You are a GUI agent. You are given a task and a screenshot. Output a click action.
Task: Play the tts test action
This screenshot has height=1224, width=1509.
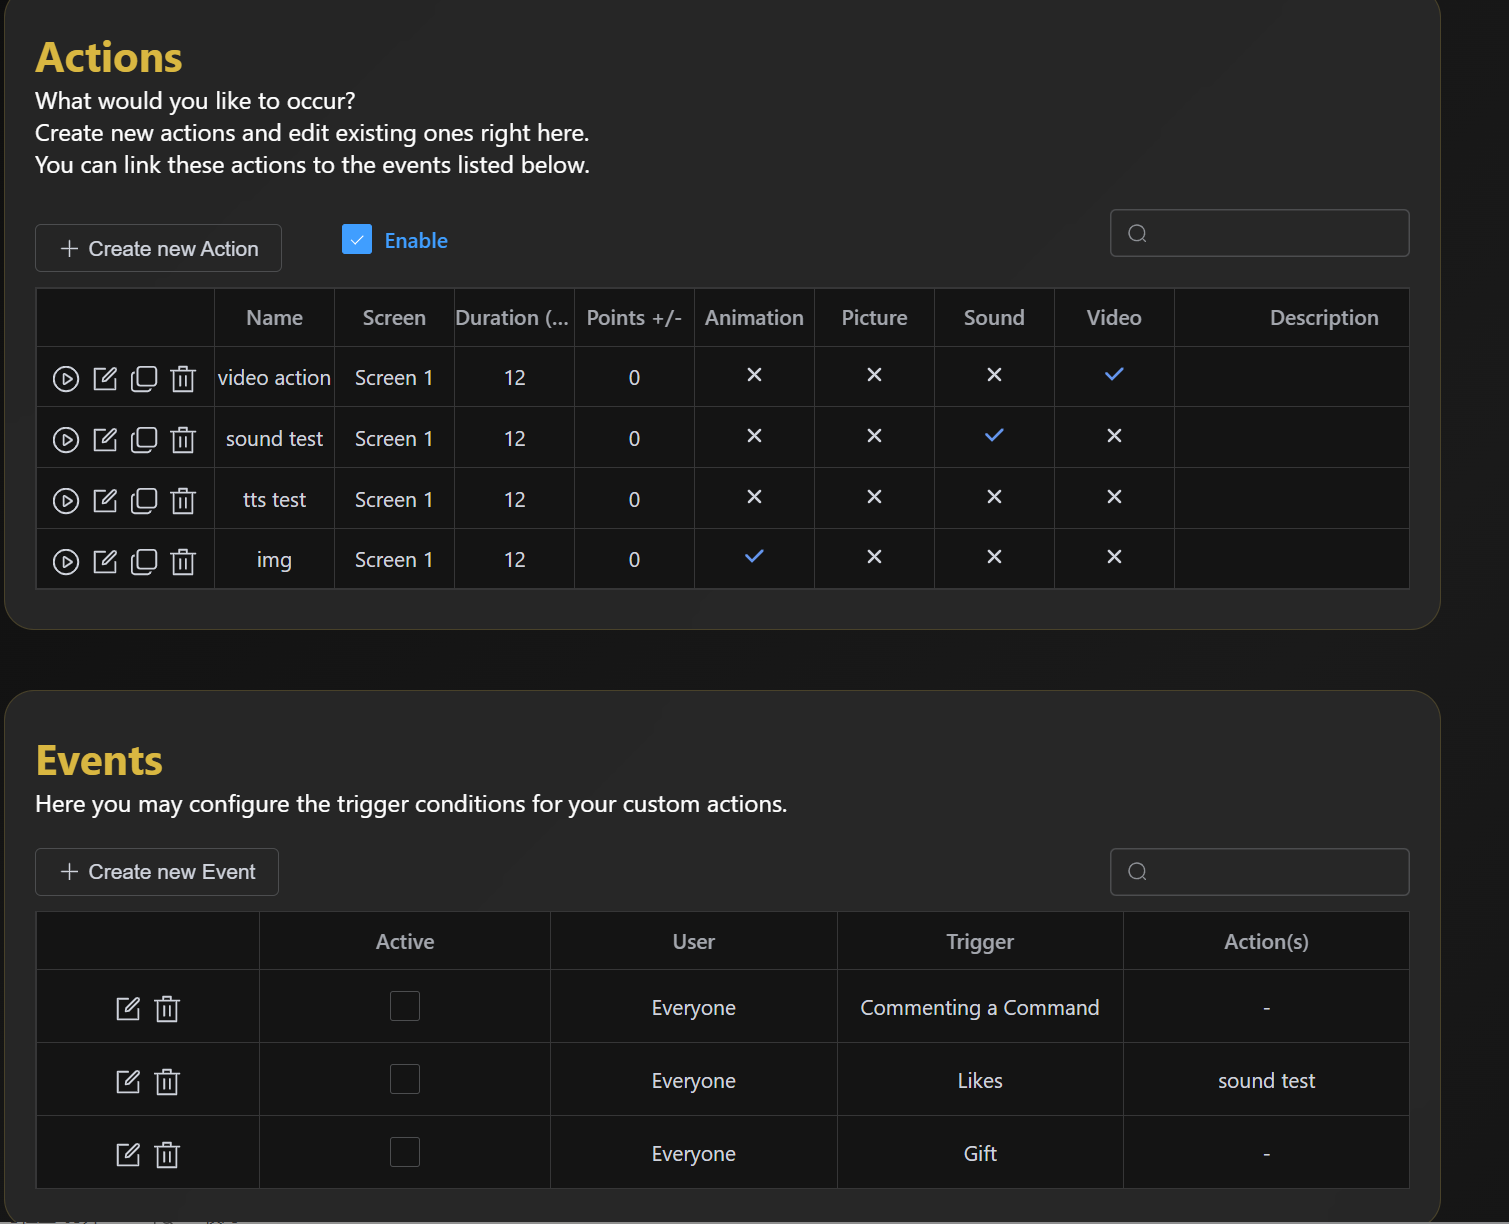tap(66, 501)
